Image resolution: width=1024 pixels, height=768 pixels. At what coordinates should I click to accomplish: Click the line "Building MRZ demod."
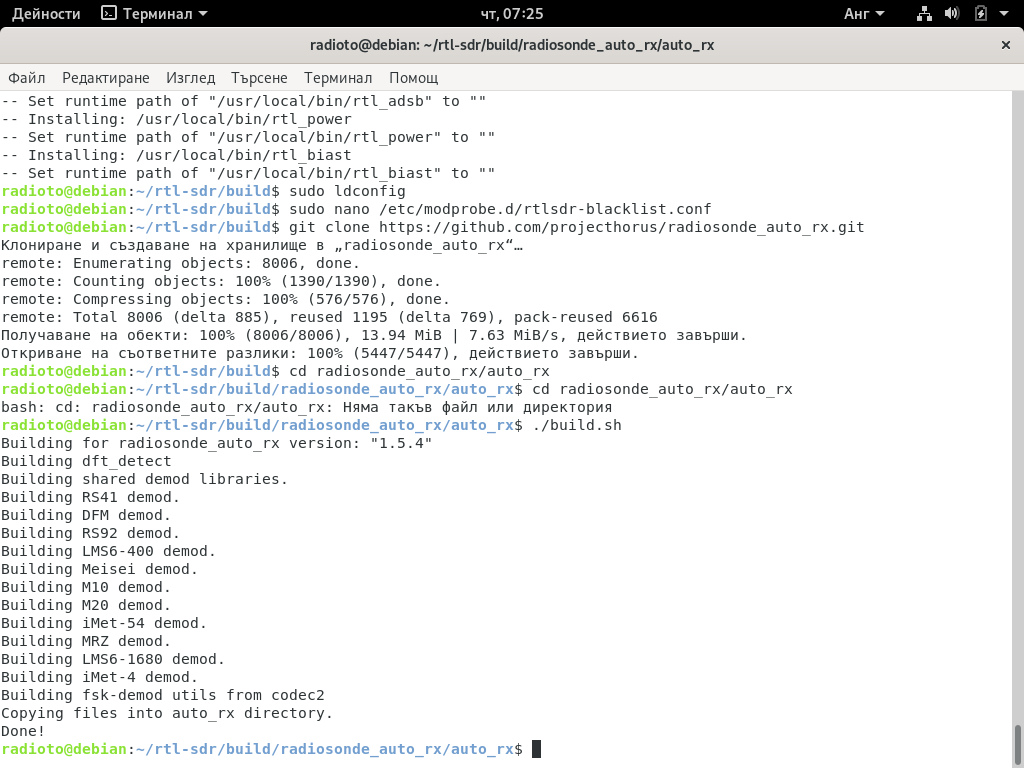86,641
